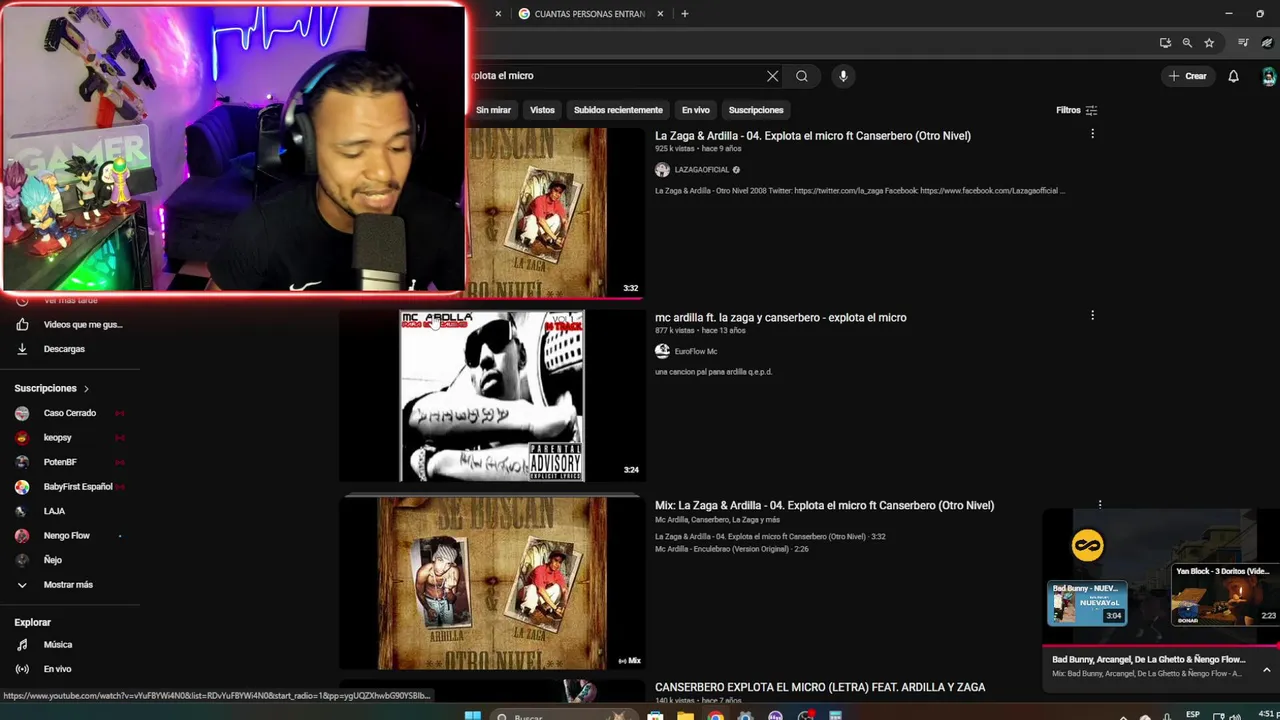Open the Bad Bunny NUEVA YoL thumbnail

pyautogui.click(x=1087, y=603)
